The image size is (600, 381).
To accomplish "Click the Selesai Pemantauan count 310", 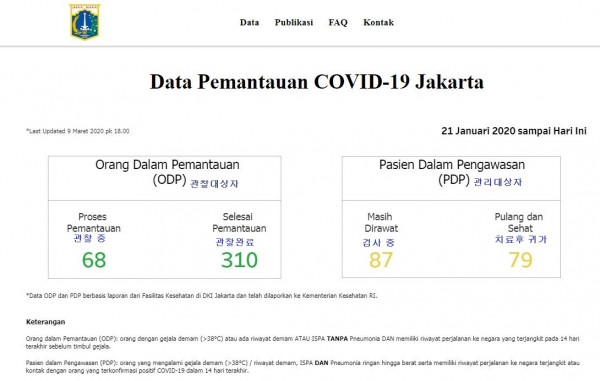I will coord(240,260).
